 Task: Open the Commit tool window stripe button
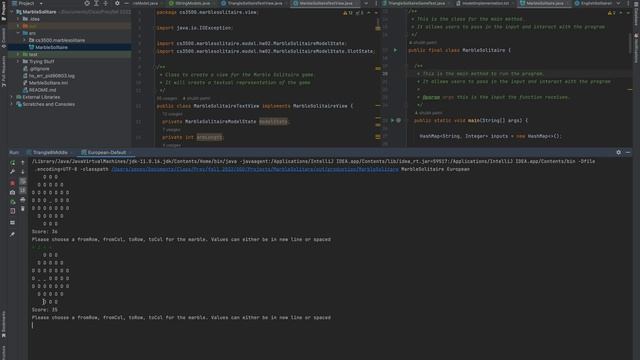click(4, 38)
